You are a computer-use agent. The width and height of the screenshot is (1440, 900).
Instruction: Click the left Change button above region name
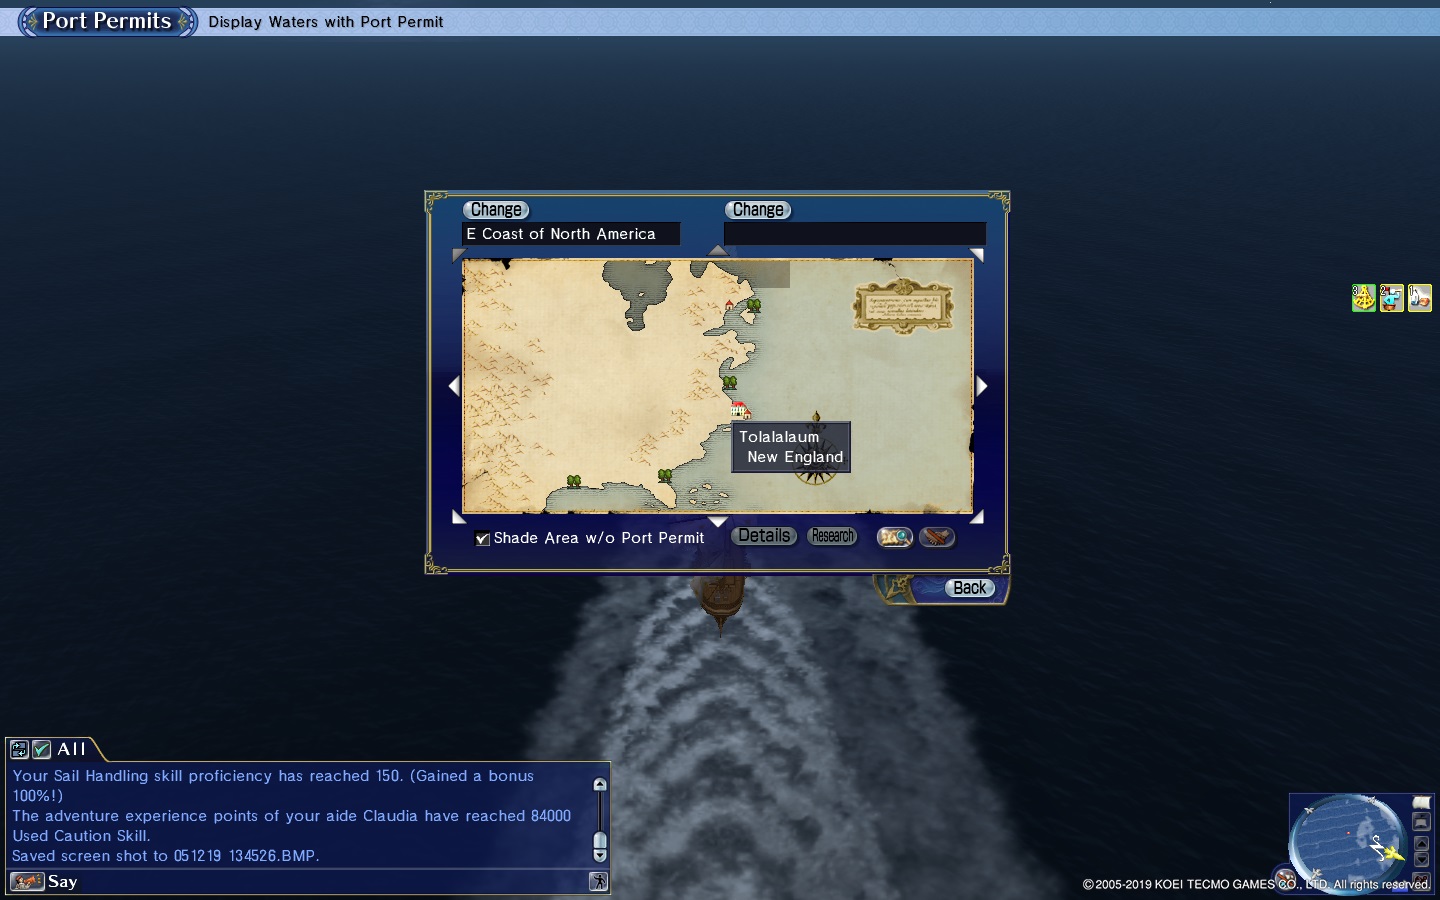(x=496, y=210)
